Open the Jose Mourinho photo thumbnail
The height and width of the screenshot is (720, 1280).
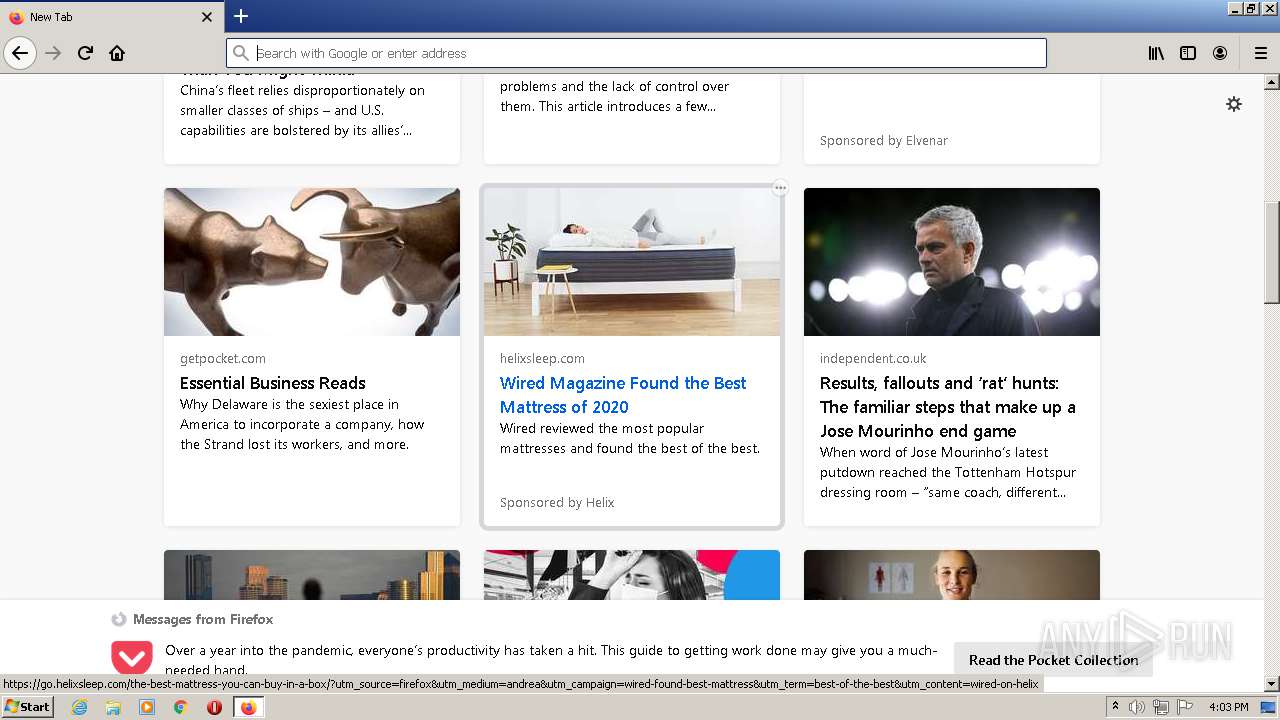[952, 262]
